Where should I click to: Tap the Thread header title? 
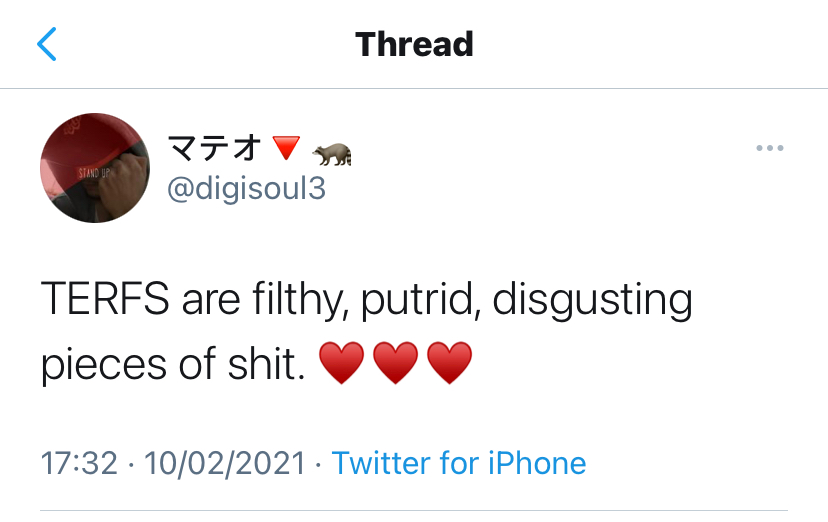414,44
